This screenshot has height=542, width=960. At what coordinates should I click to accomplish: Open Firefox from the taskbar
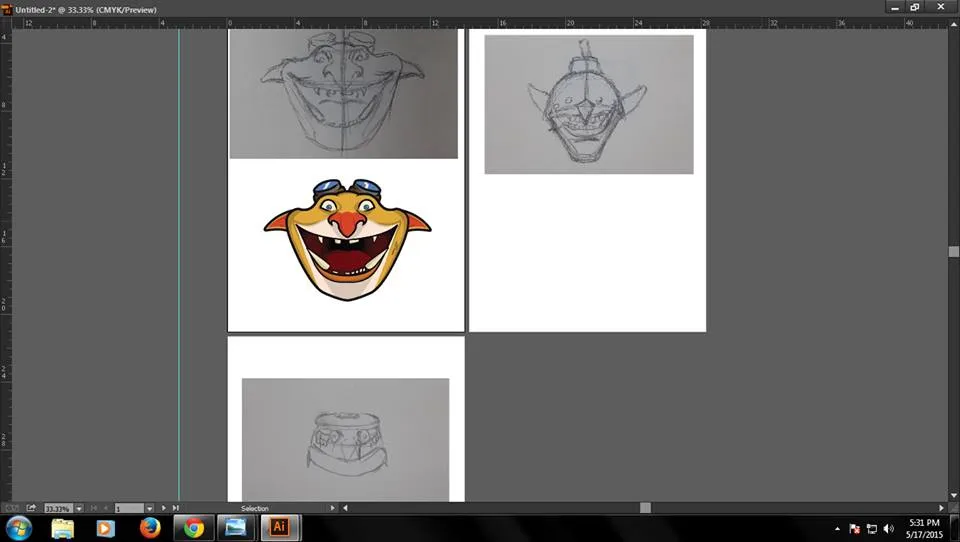pos(149,528)
